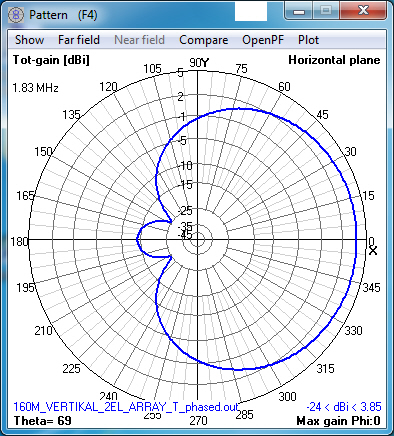Click the 330 degree angle label
The width and height of the screenshot is (394, 436).
(x=353, y=331)
